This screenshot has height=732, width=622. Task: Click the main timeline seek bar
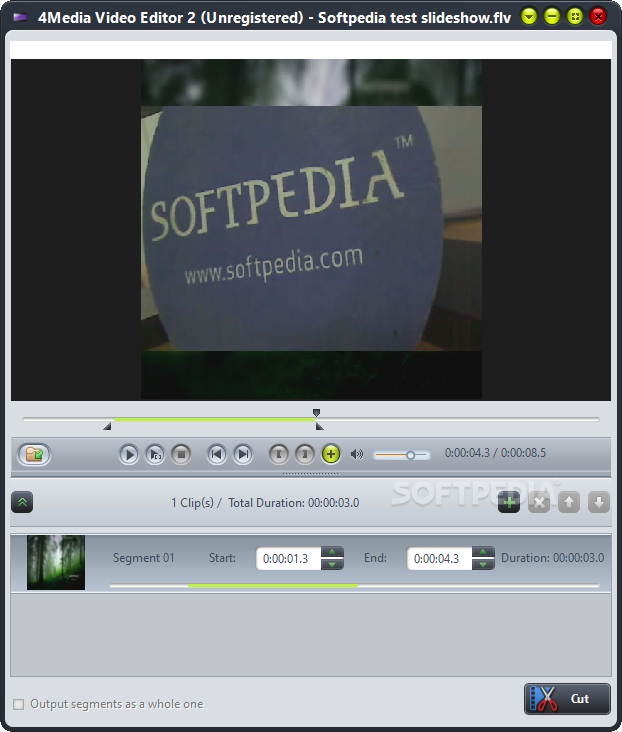(311, 420)
